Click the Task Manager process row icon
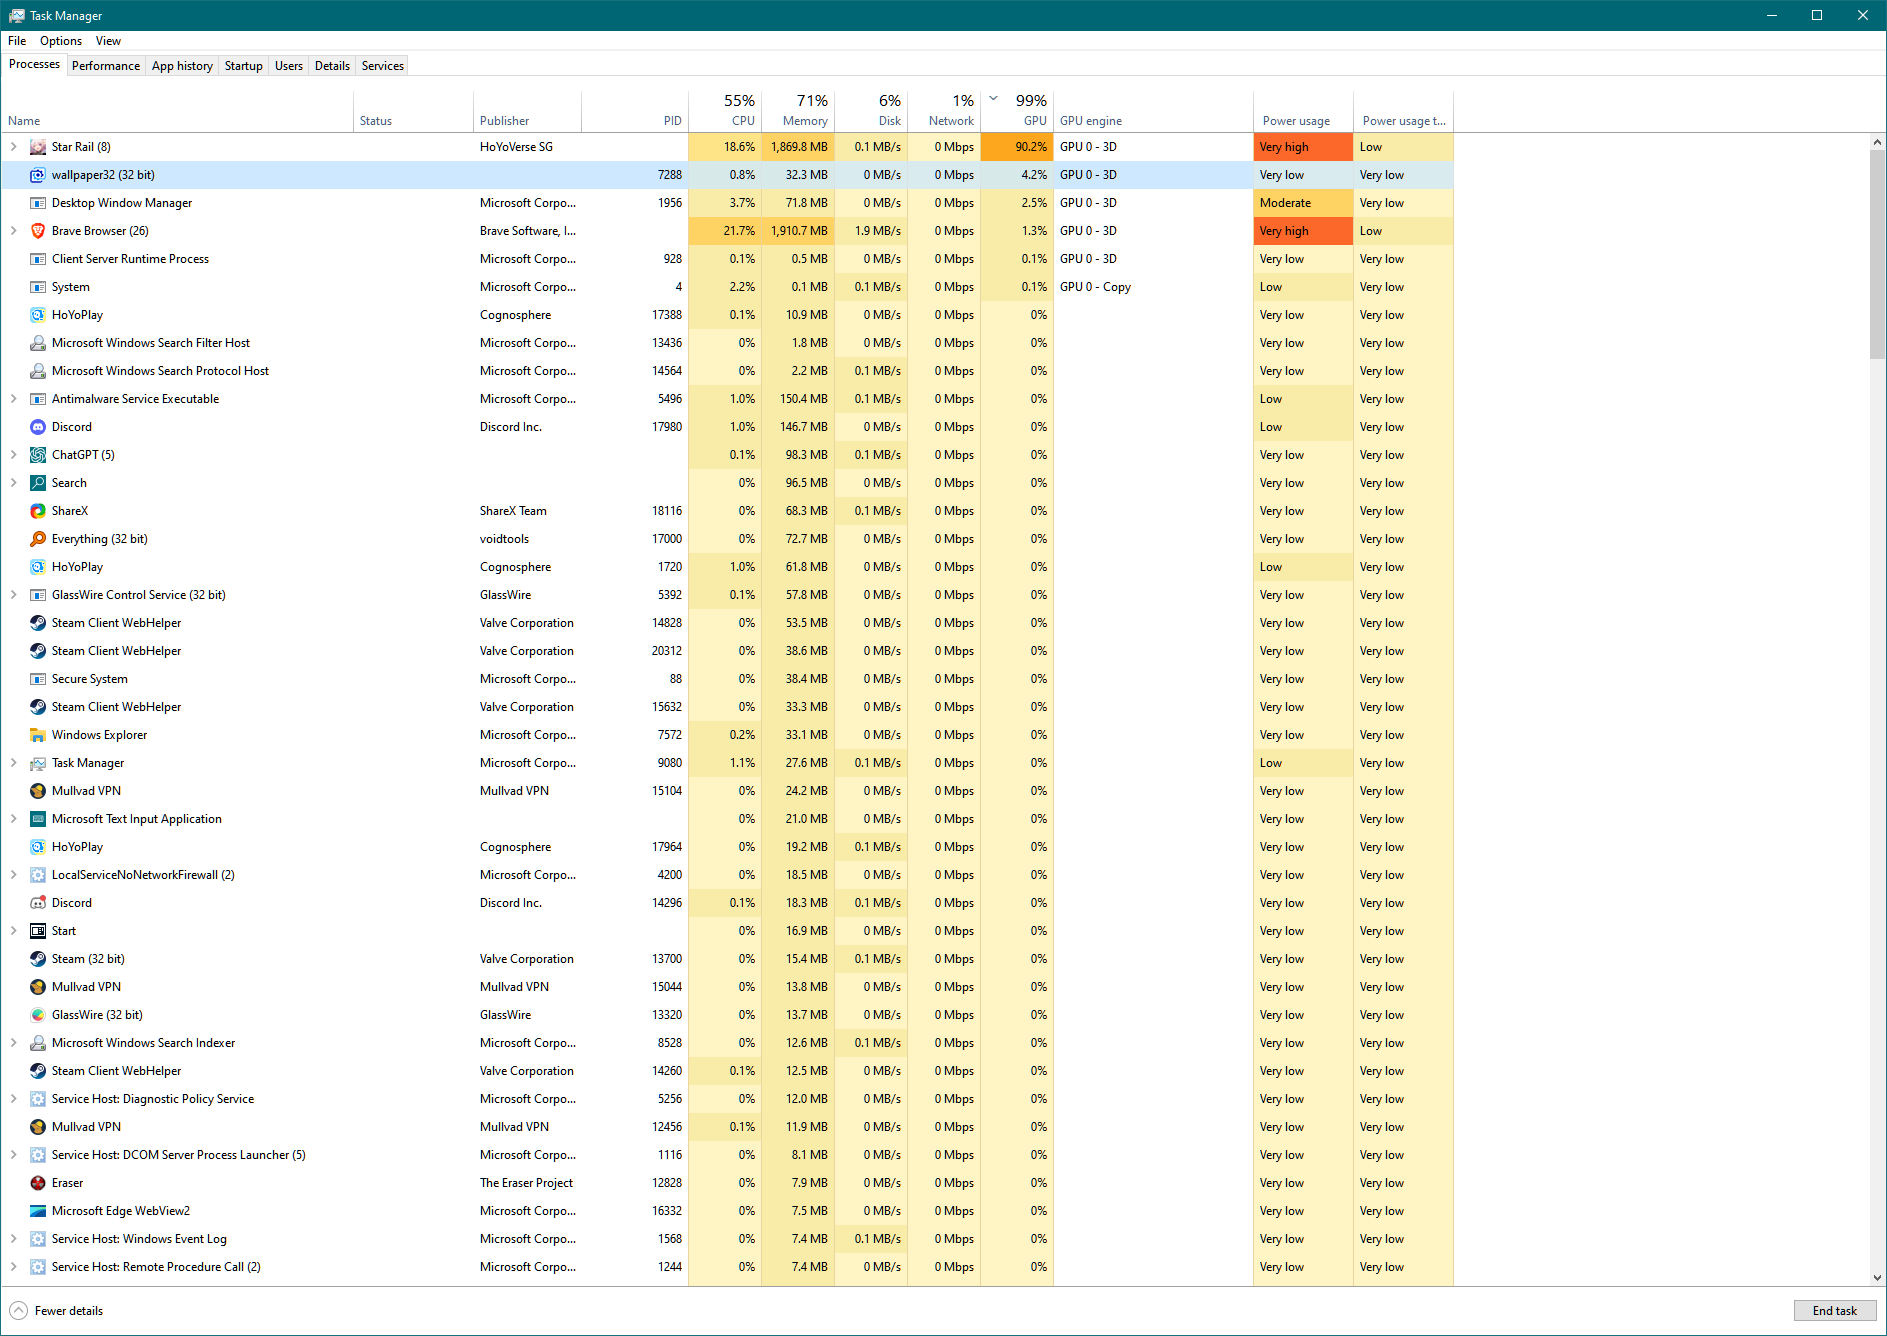Viewport: 1887px width, 1336px height. click(x=38, y=763)
